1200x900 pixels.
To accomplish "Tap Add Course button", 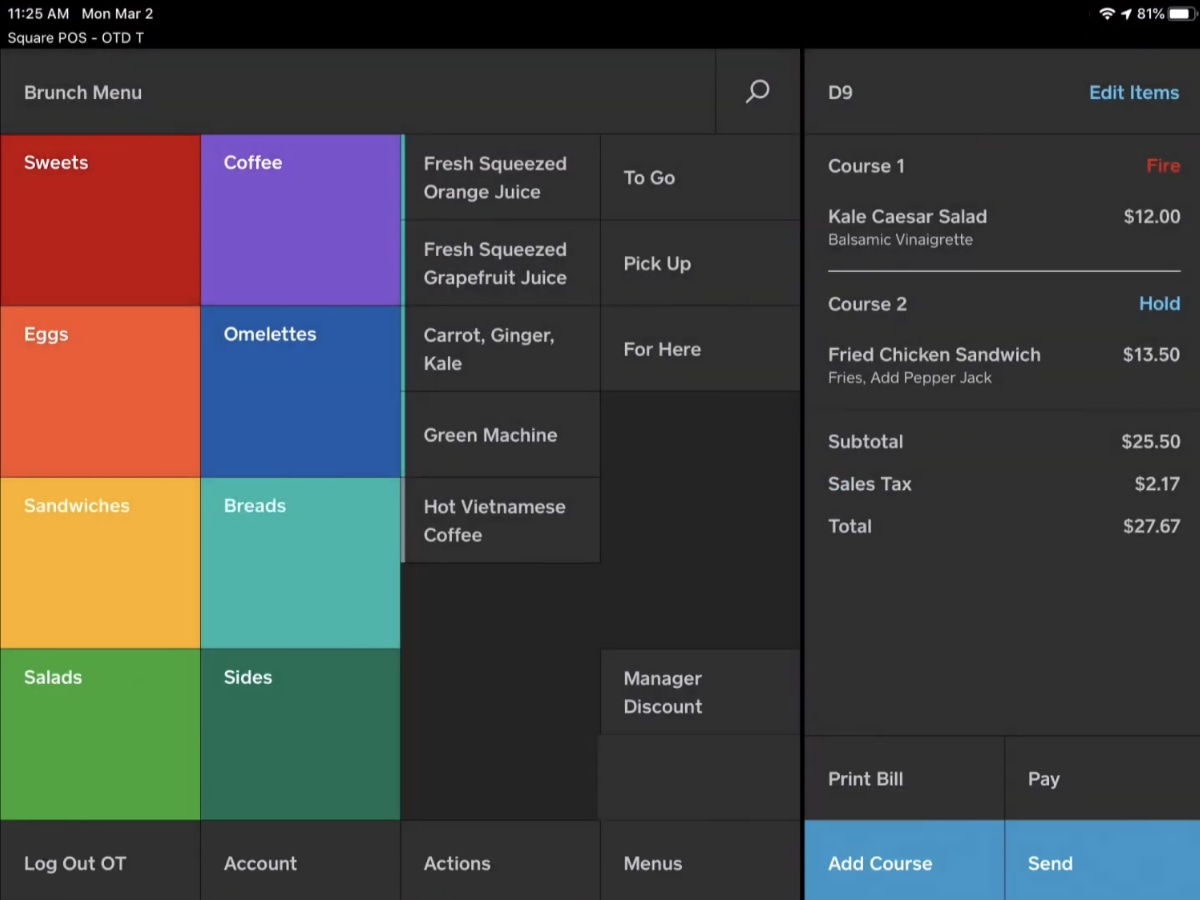I will pyautogui.click(x=904, y=861).
